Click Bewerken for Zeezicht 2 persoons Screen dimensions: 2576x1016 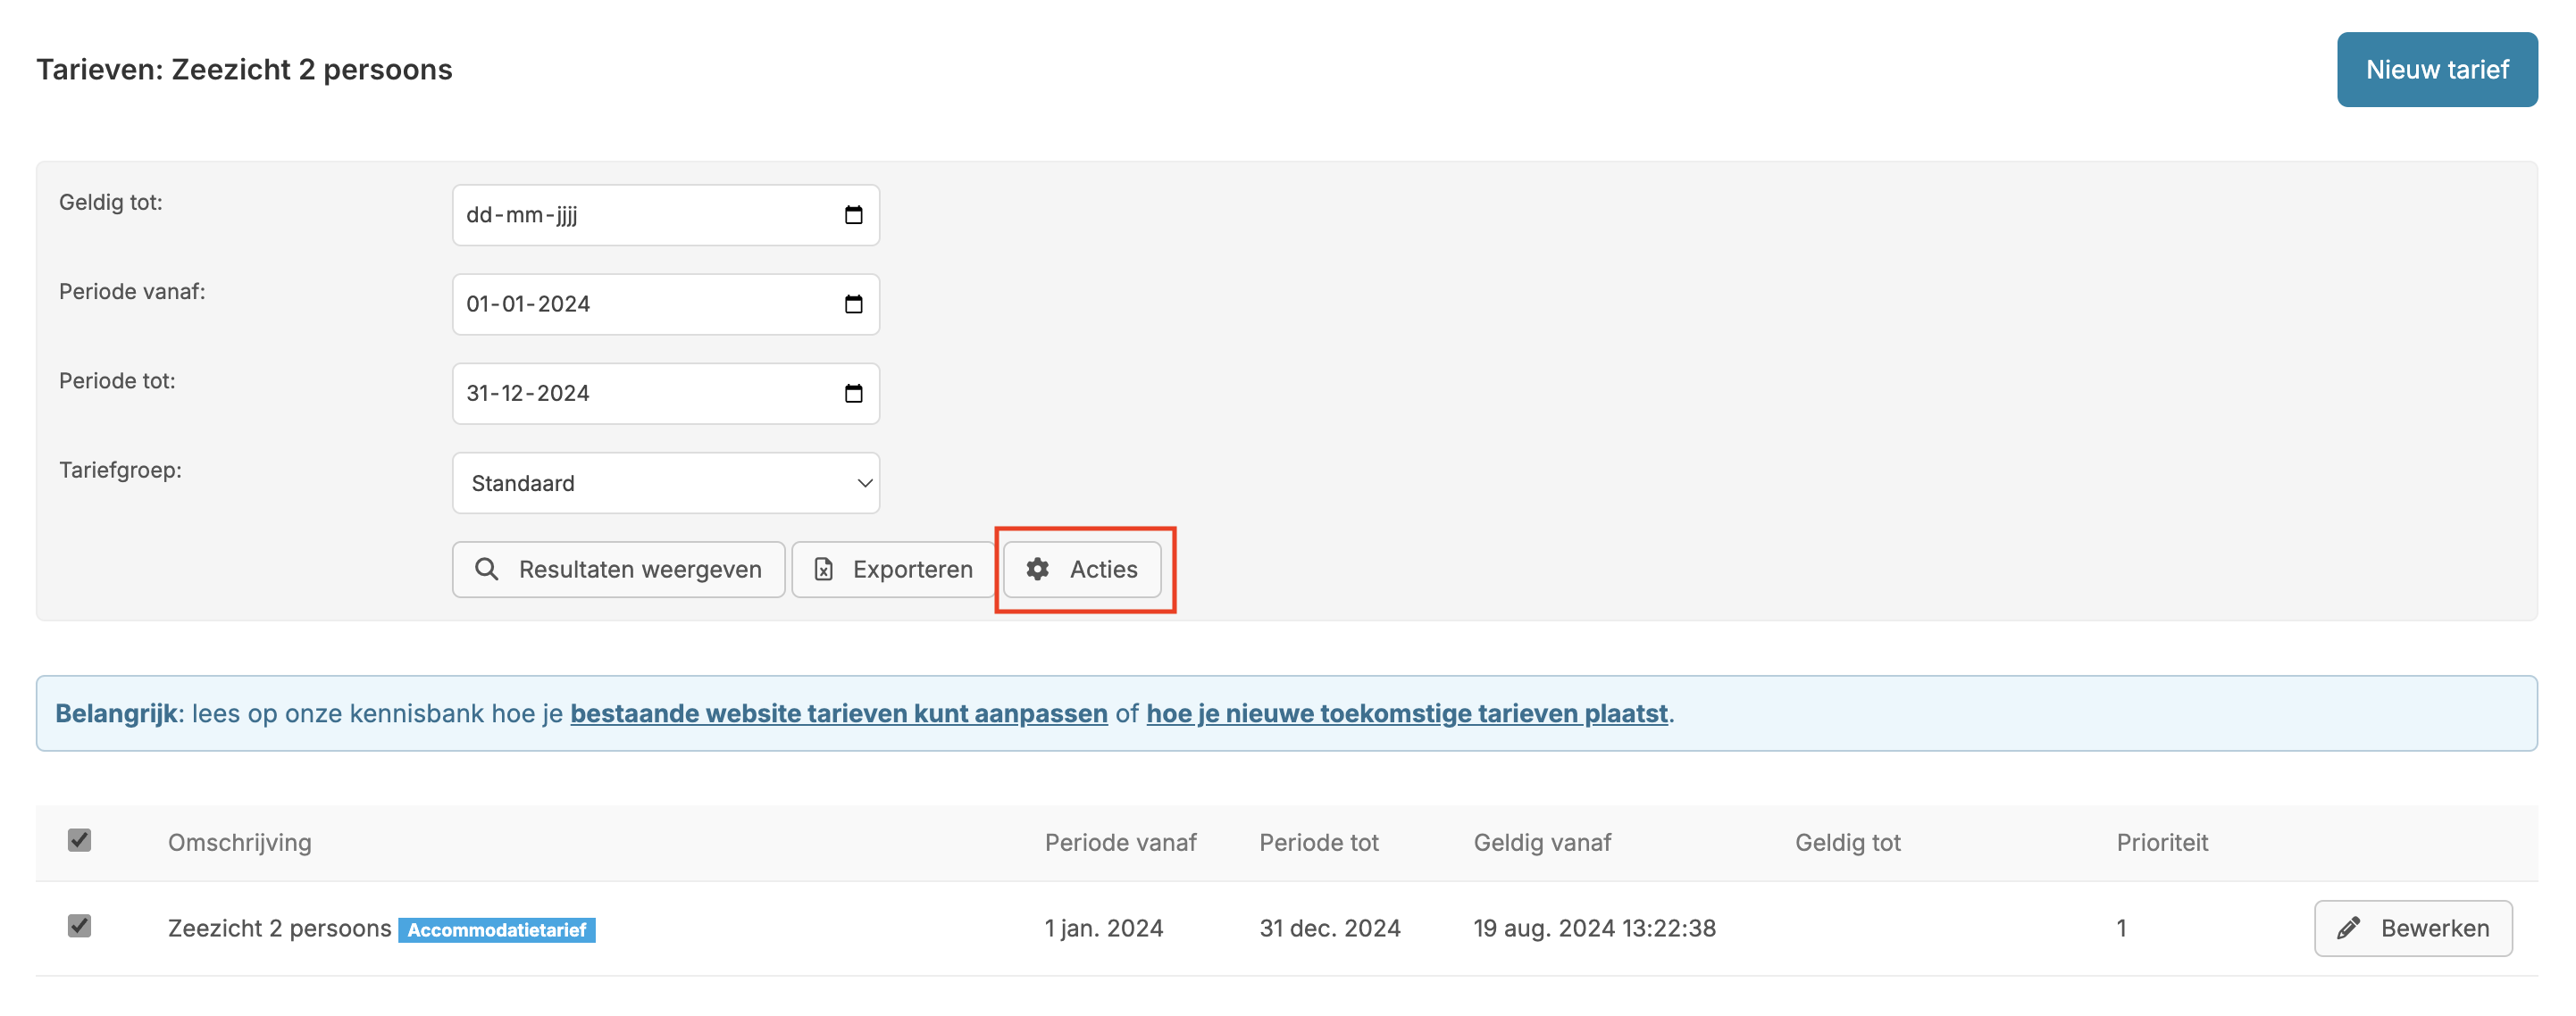click(2413, 928)
